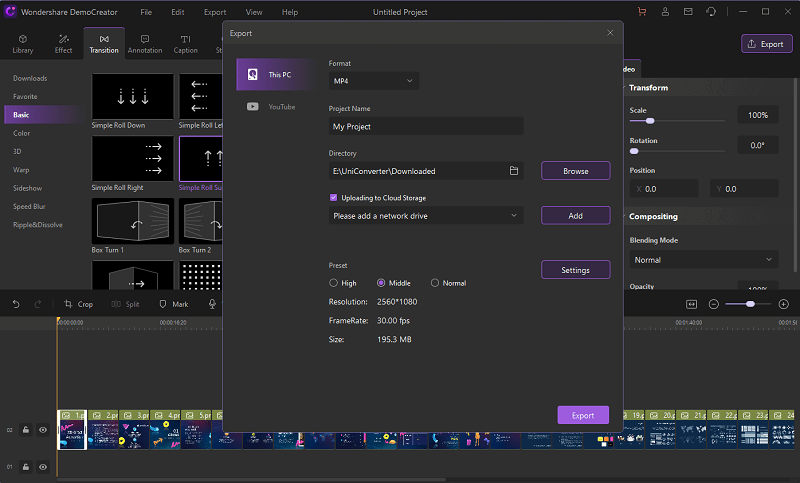This screenshot has width=800, height=483.
Task: Close the Export dialog
Action: (x=610, y=33)
